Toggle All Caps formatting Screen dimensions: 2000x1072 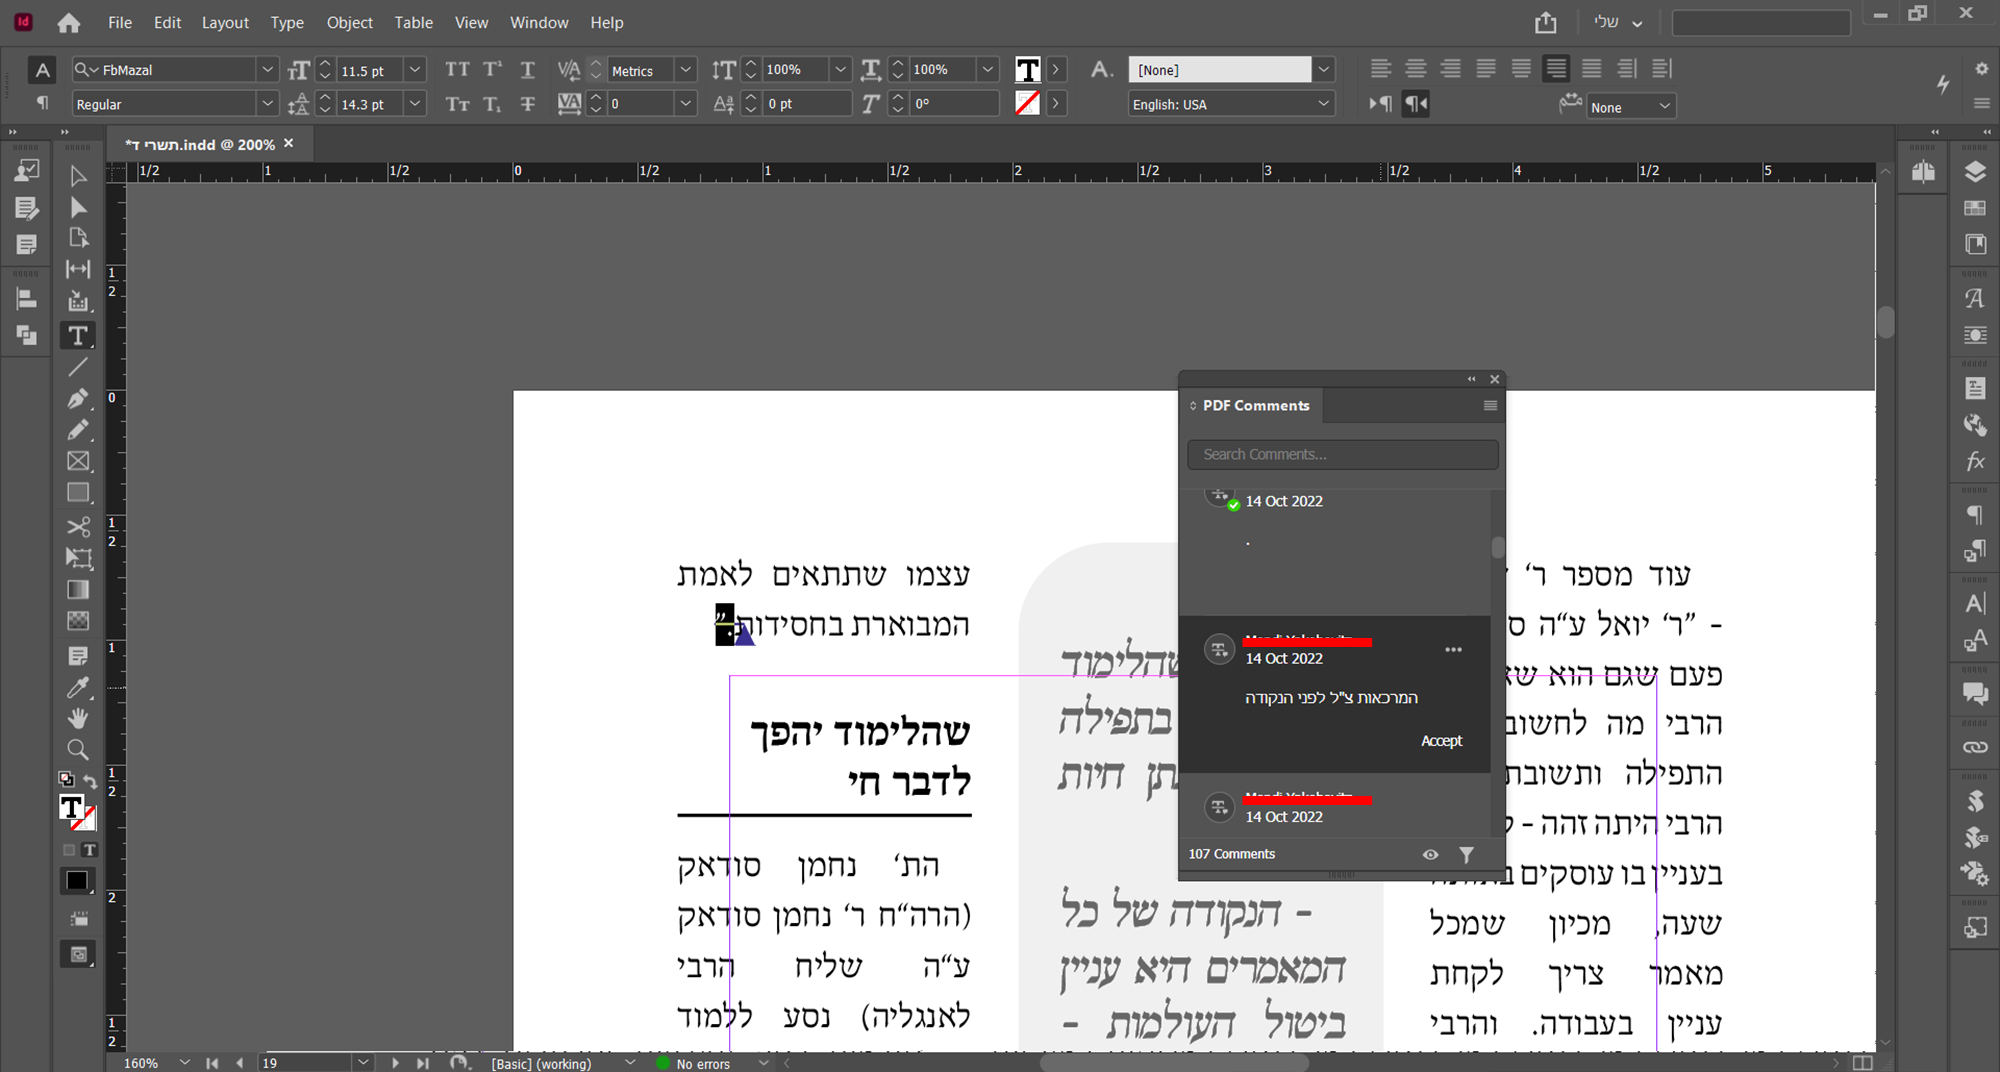coord(457,69)
